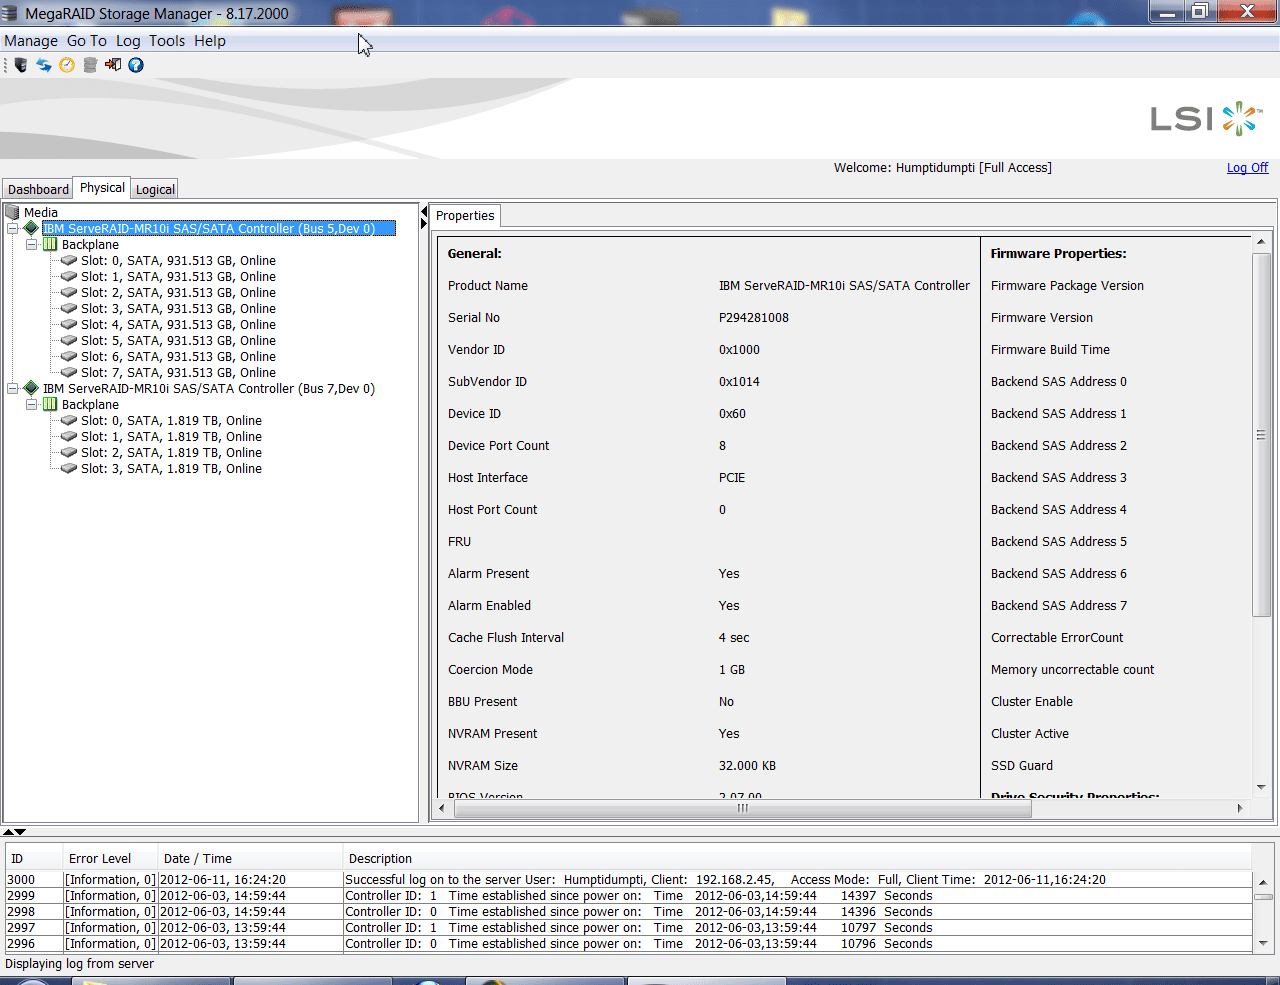Click Backplane icon under Bus 7 controller
The image size is (1280, 985).
click(x=50, y=404)
